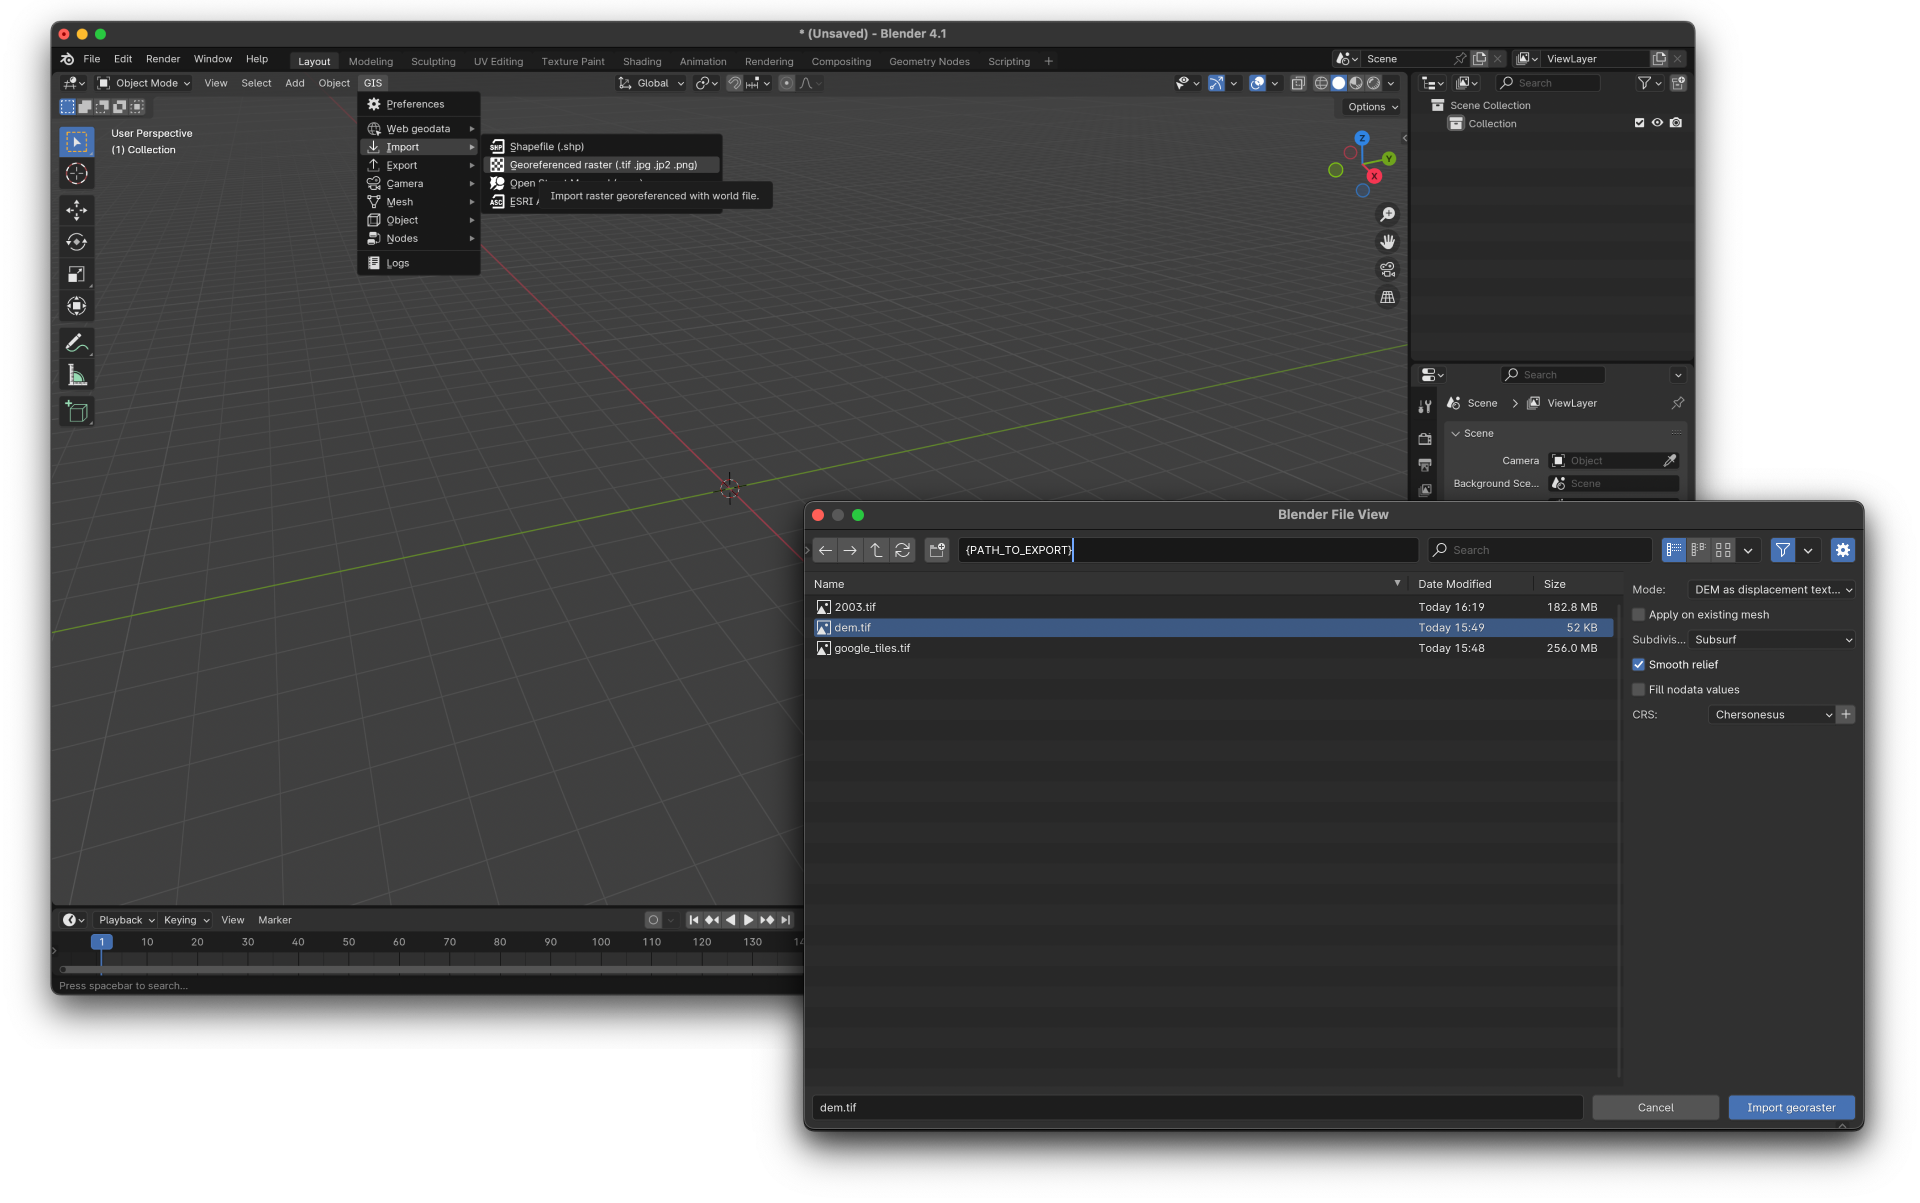Expand the viewport Options dropdown

(x=1373, y=107)
